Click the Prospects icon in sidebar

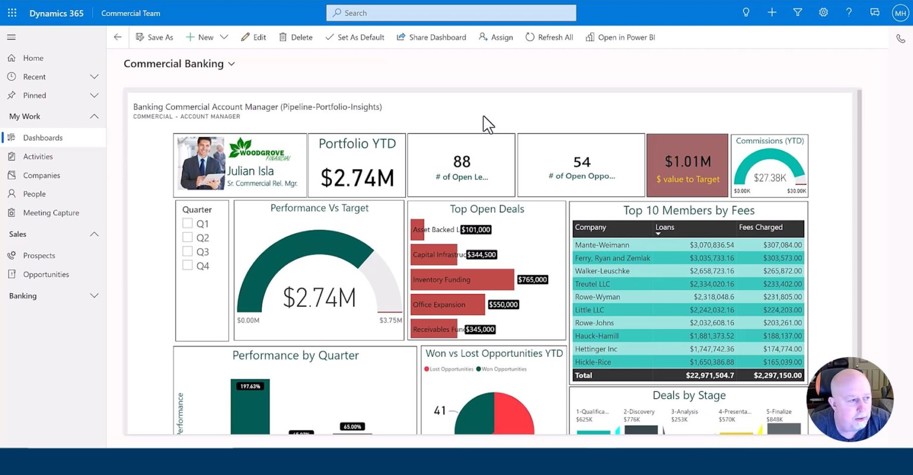(11, 255)
